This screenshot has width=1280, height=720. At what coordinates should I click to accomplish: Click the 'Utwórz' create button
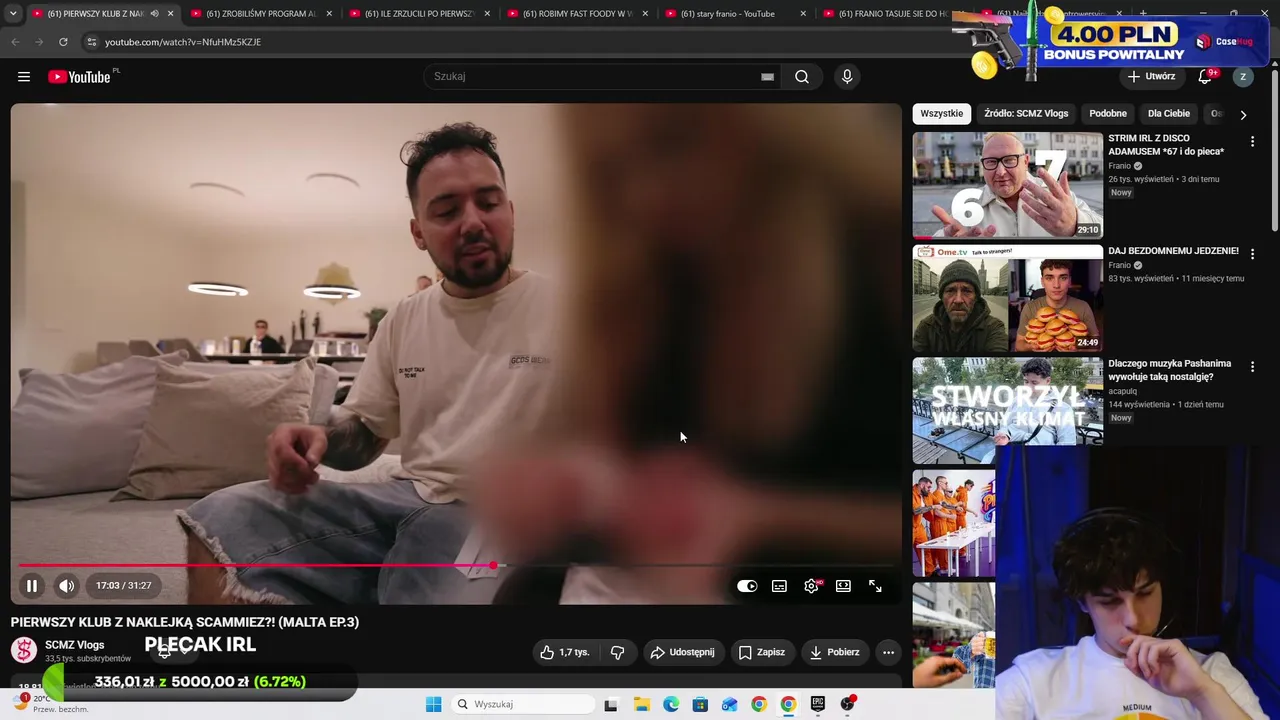click(x=1151, y=77)
